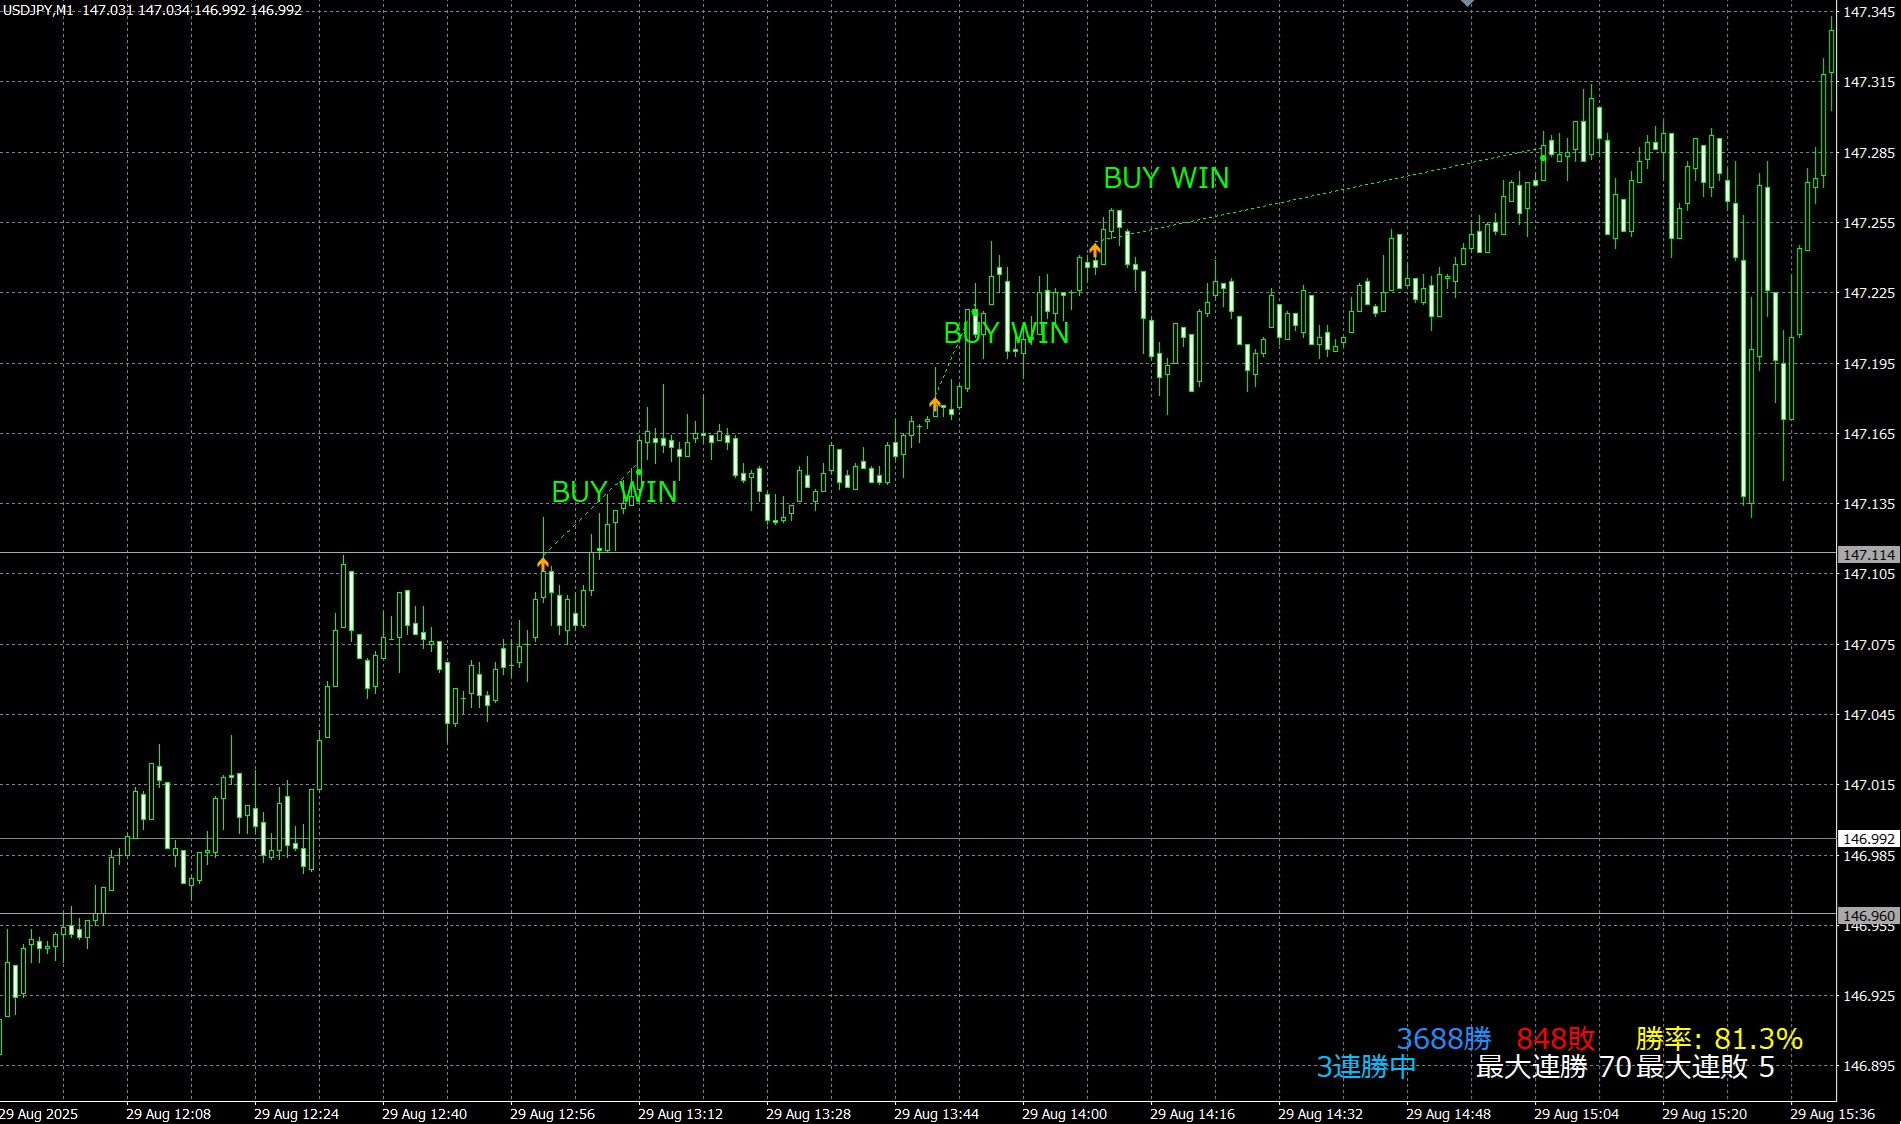Click the 146.925 price axis label

pos(1869,996)
